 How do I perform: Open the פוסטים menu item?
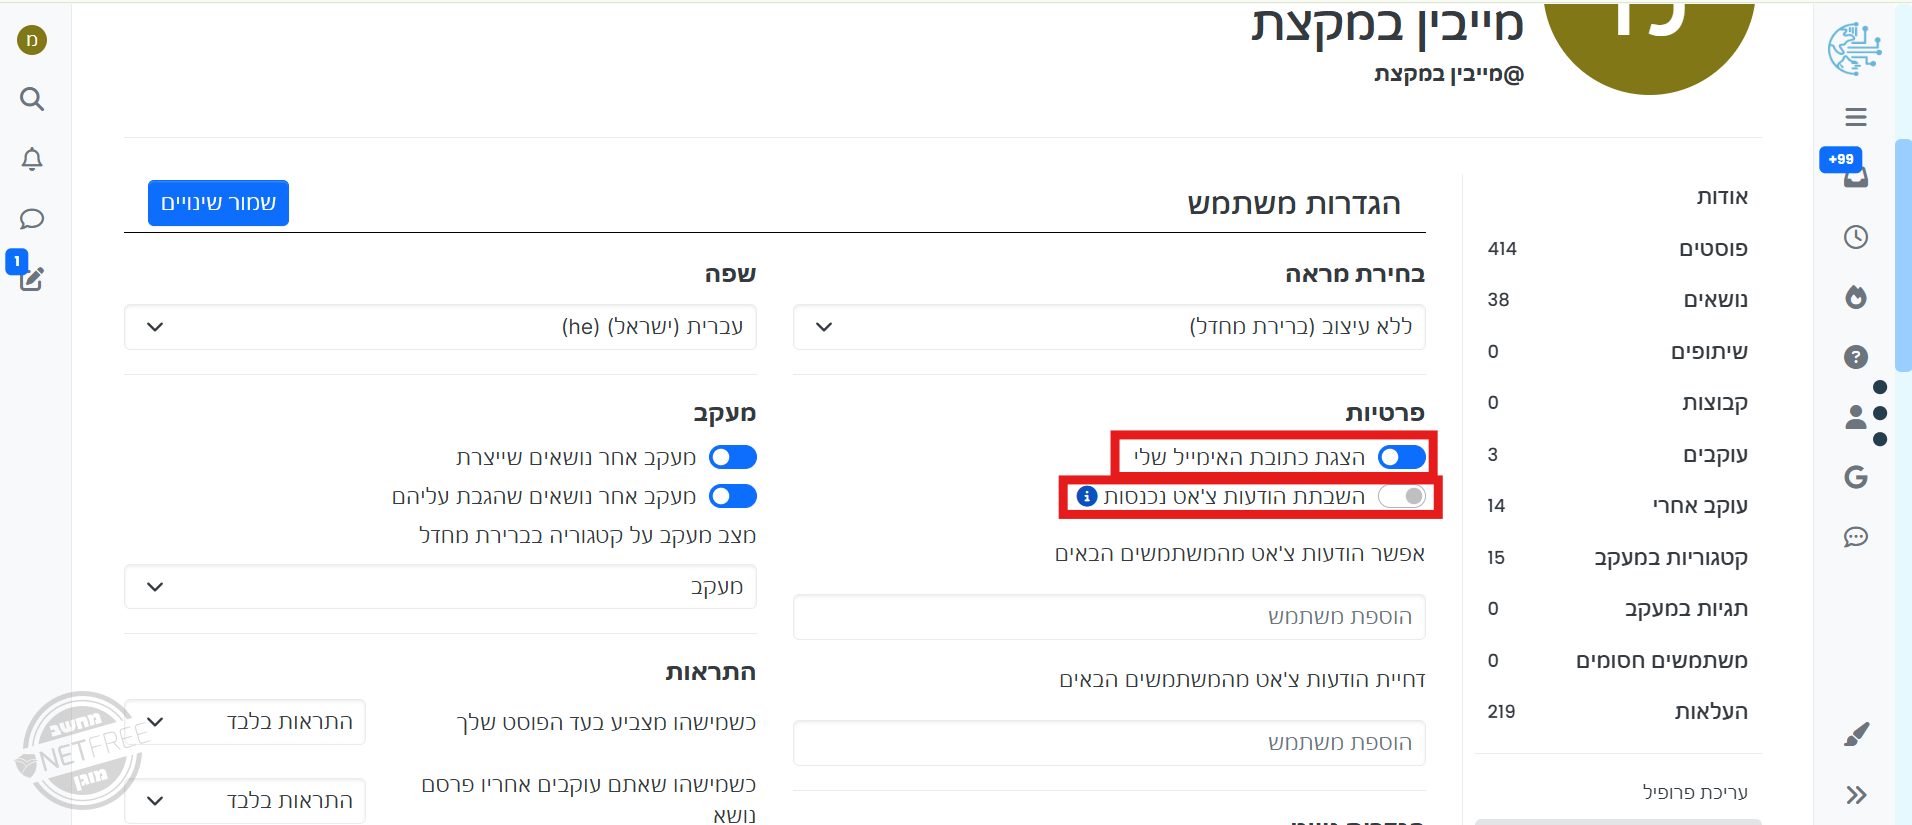pos(1713,248)
